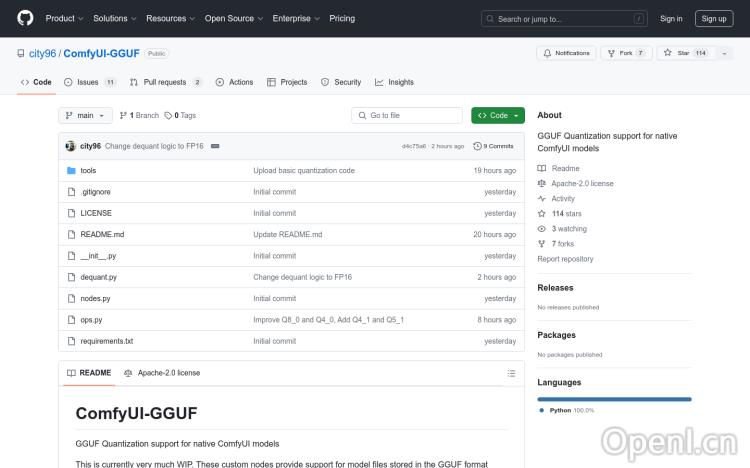
Task: Click city96 avatar in commit row
Action: click(71, 146)
